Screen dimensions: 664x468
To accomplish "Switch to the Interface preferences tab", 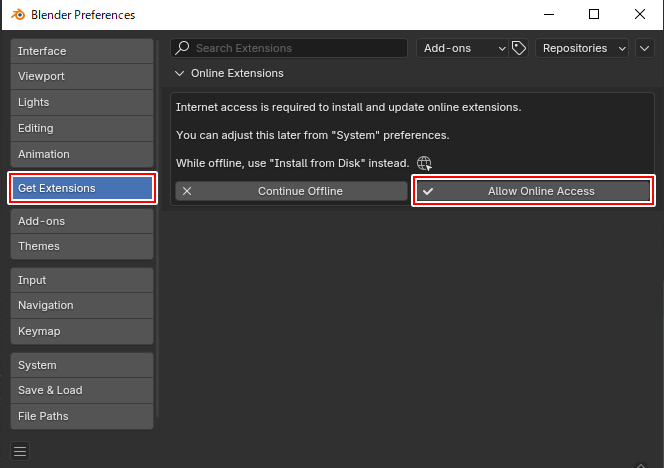I will click(82, 51).
